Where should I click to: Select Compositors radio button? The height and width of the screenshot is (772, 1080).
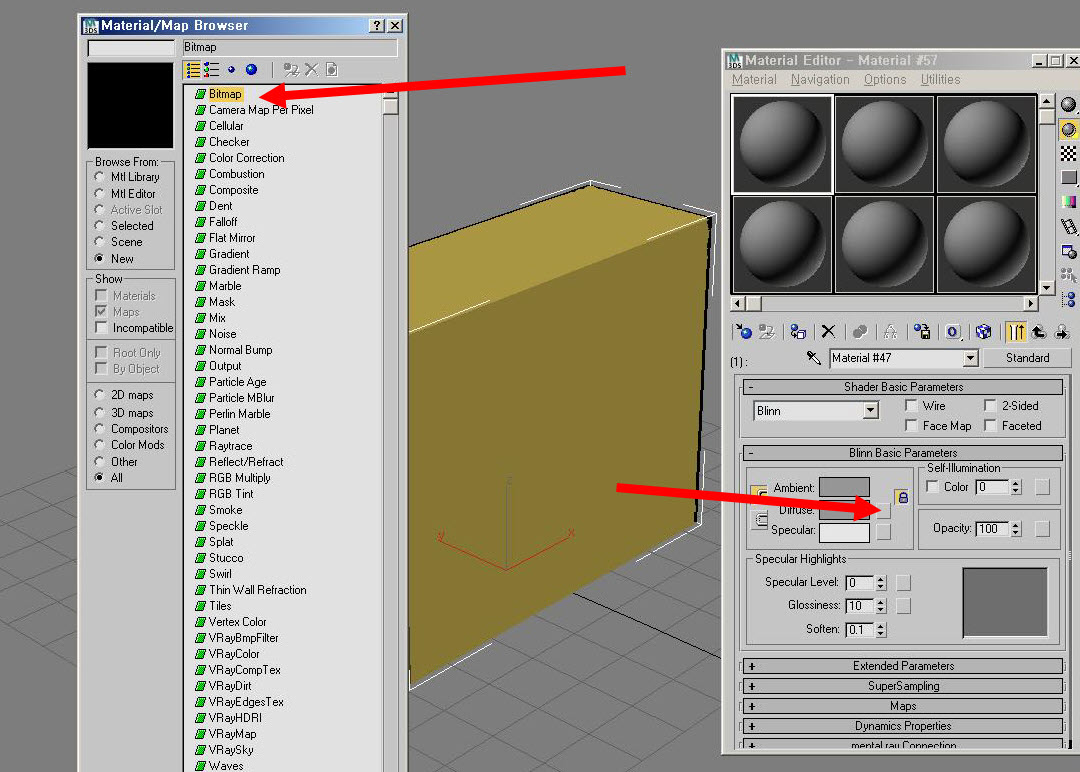tap(100, 428)
